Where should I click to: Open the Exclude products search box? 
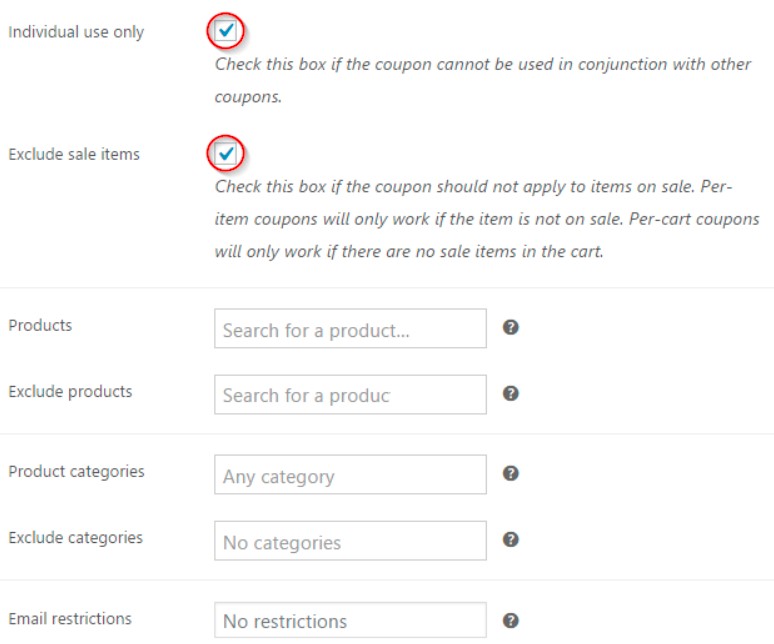(350, 395)
